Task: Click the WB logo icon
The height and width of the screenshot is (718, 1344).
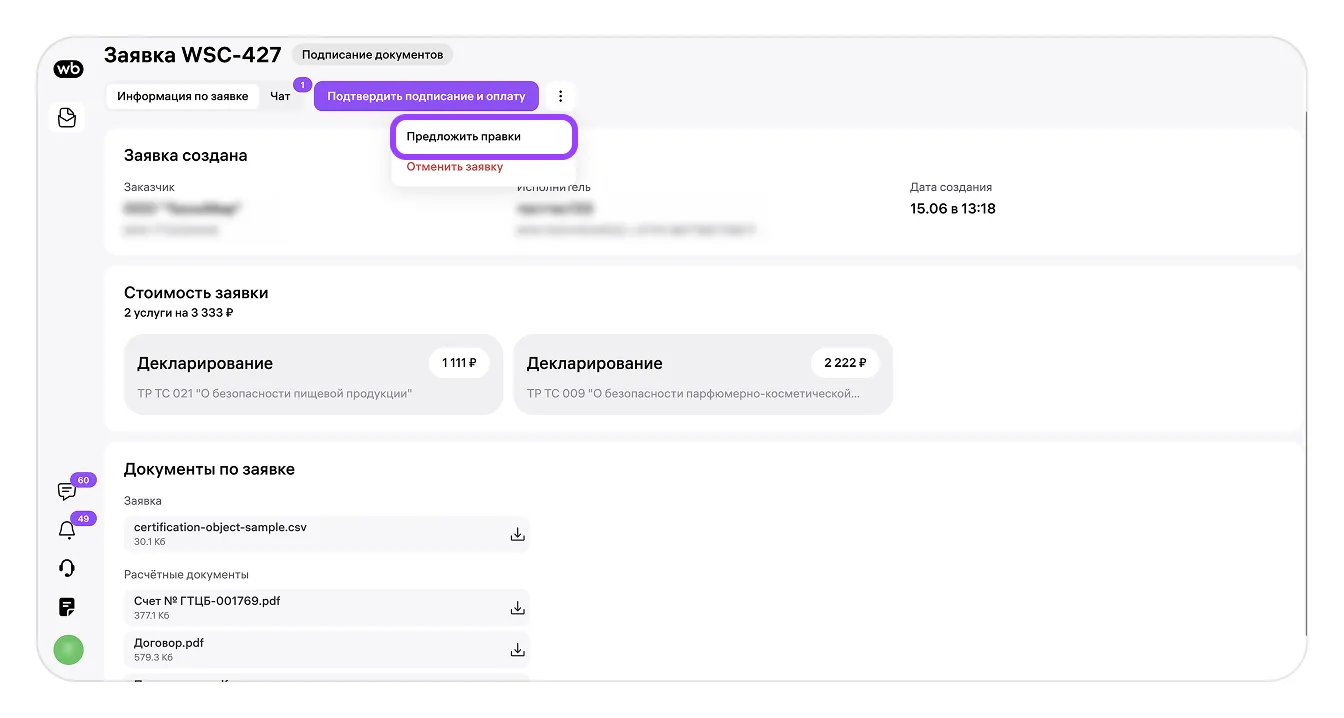Action: (68, 69)
